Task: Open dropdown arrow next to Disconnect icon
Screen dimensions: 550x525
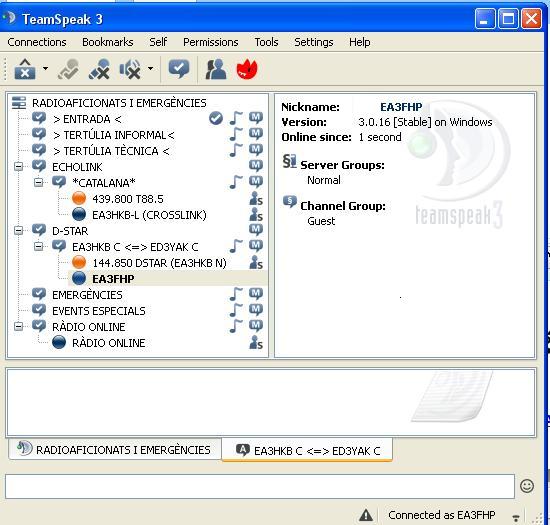Action: point(46,68)
